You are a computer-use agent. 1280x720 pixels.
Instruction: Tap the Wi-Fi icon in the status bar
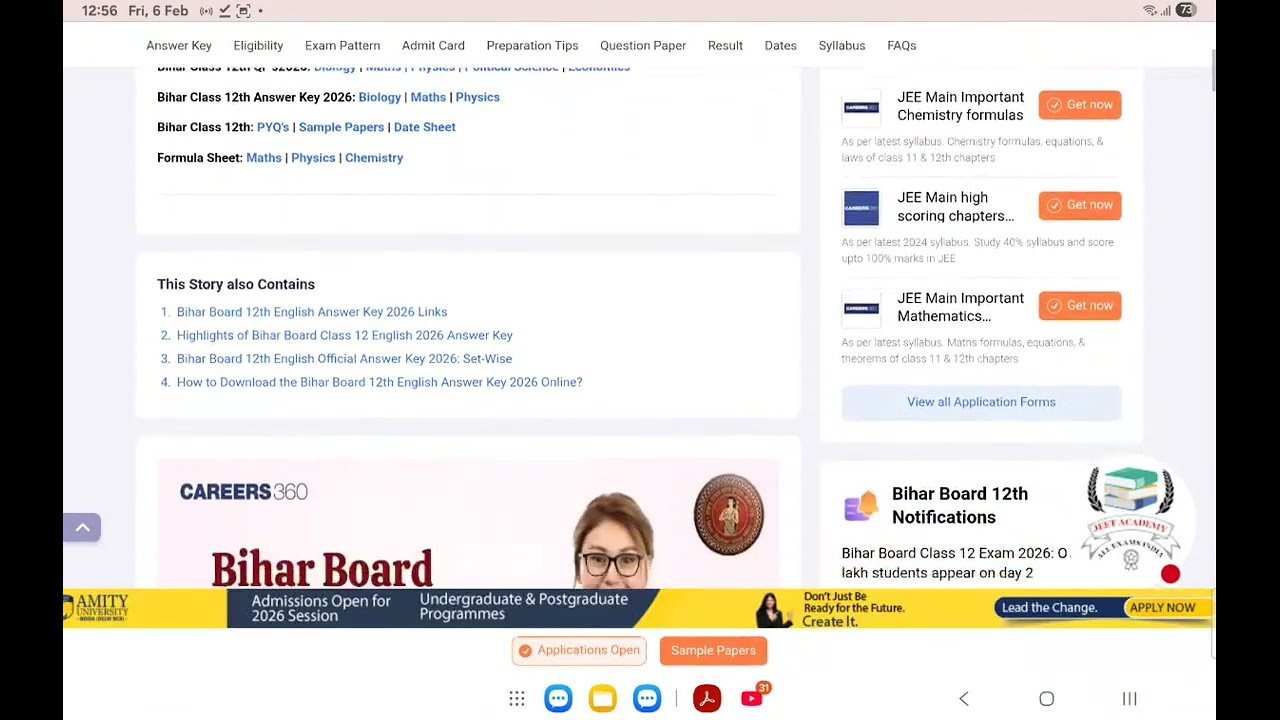click(x=1150, y=11)
